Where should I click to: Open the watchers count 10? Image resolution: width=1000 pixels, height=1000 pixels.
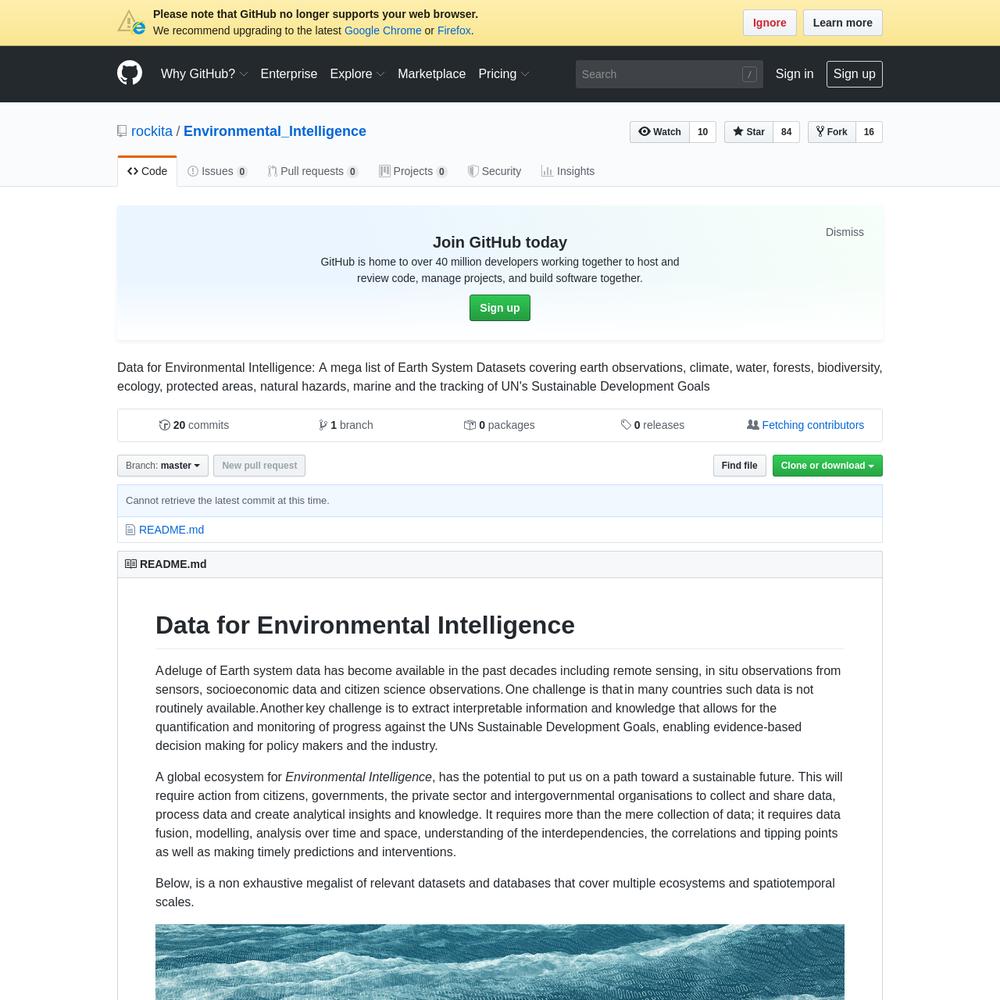pyautogui.click(x=703, y=132)
